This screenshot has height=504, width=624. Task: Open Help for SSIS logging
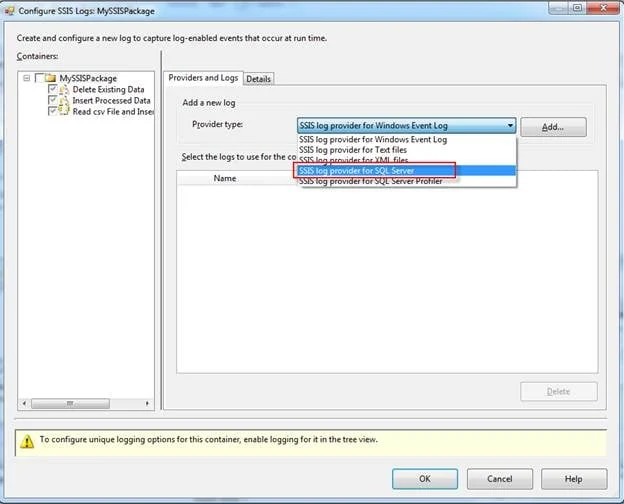click(x=574, y=479)
